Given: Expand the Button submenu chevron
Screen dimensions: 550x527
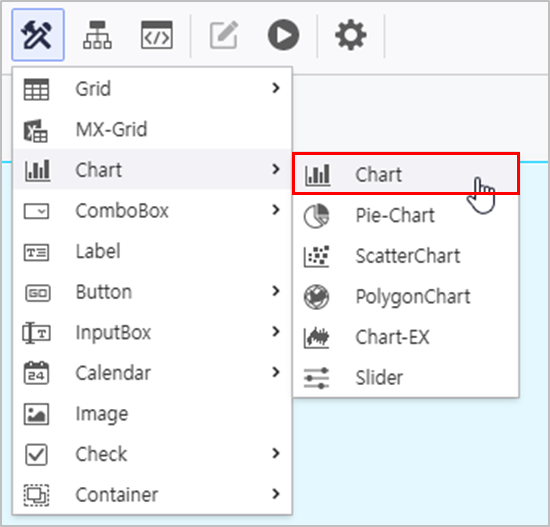Looking at the screenshot, I should pos(276,291).
